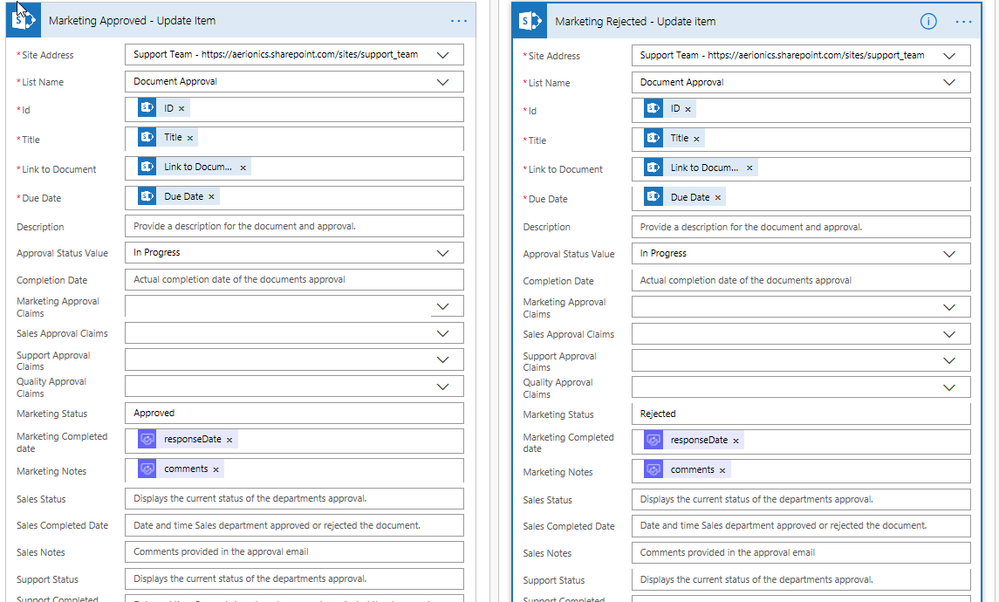Open ellipsis menu on Marketing Approved card
The width and height of the screenshot is (999, 602).
[x=458, y=20]
